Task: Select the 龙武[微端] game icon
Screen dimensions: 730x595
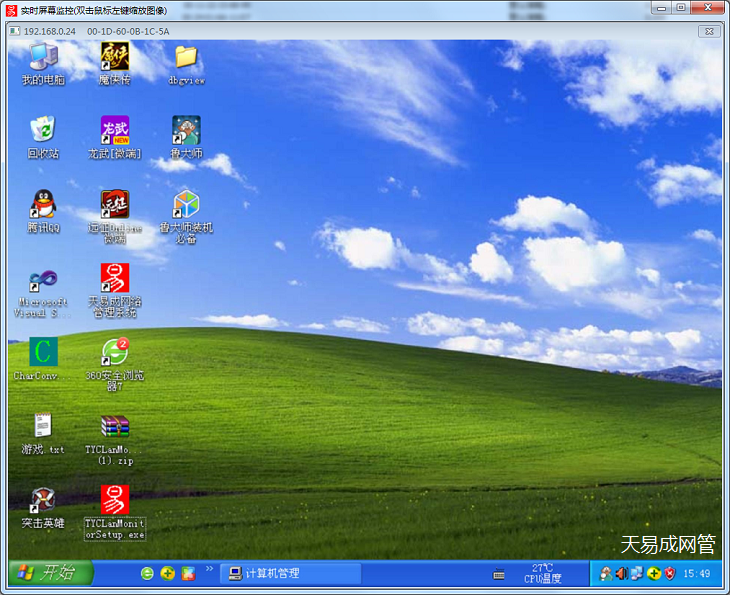Action: (115, 131)
